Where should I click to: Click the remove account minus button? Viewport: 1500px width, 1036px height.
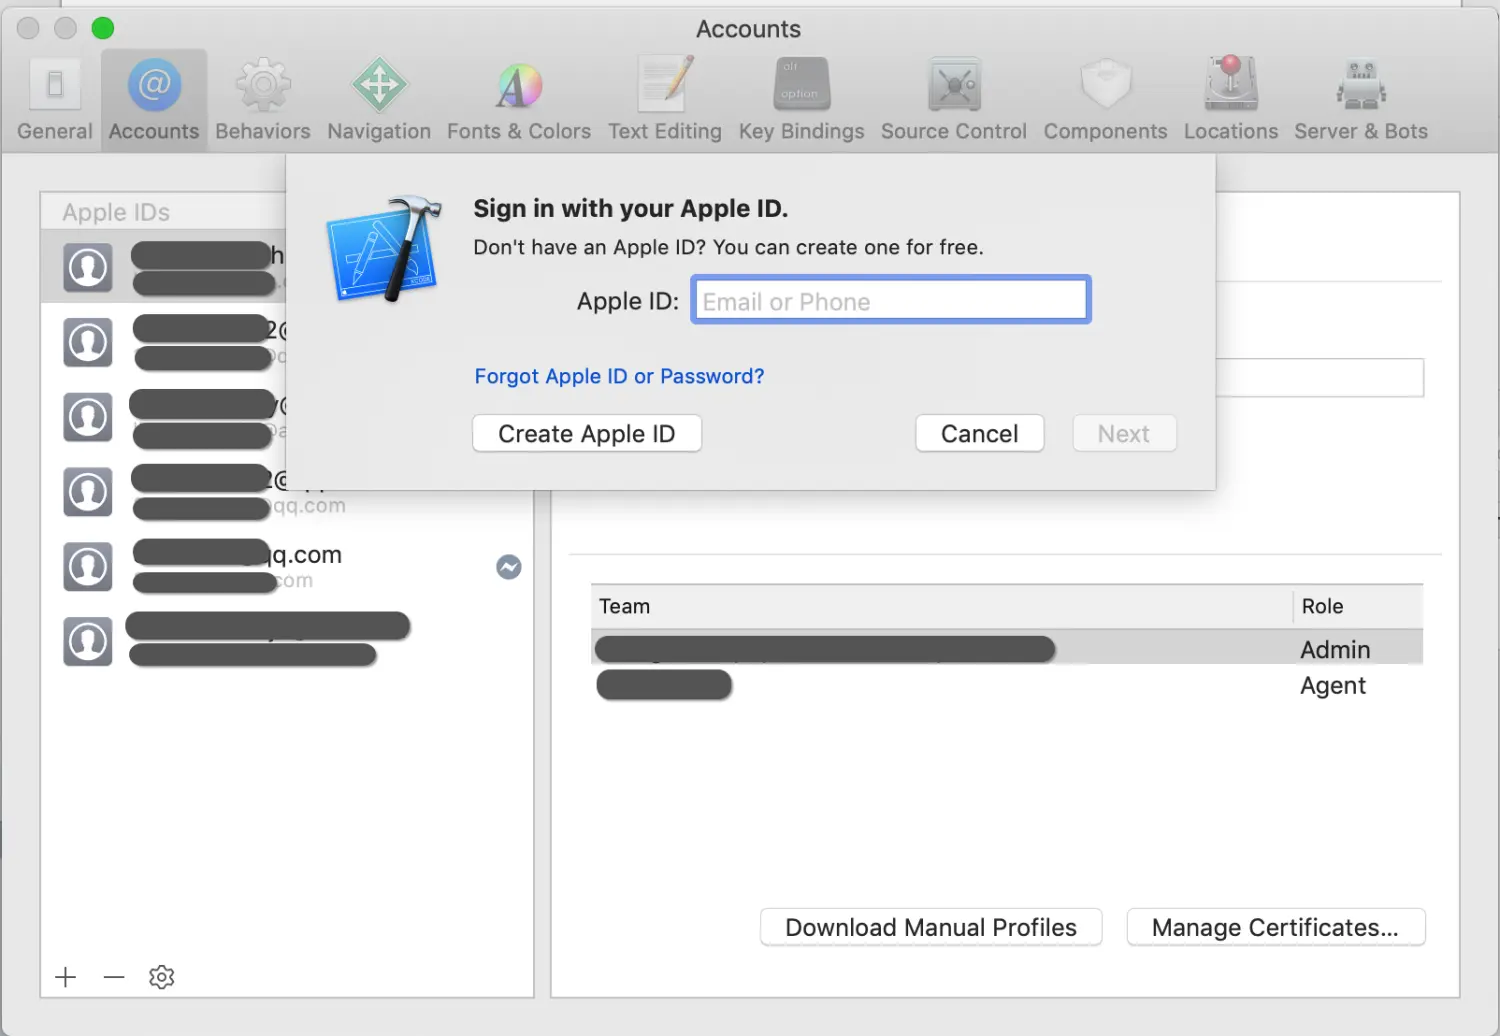coord(114,977)
